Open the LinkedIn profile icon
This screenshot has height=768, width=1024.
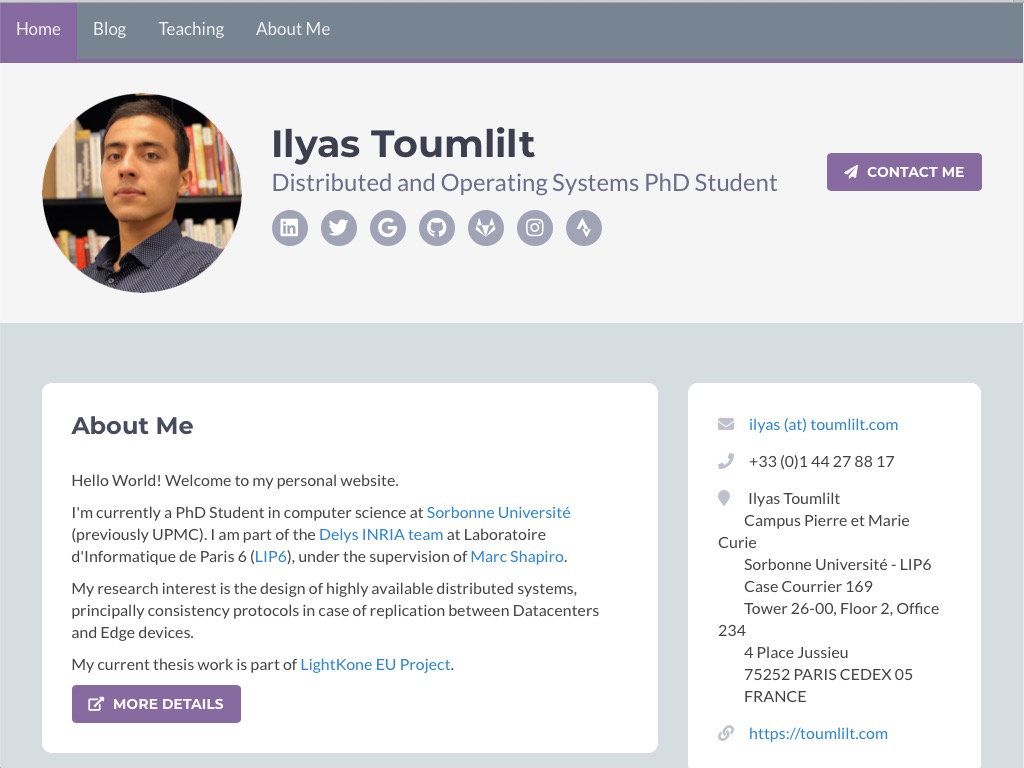tap(289, 228)
